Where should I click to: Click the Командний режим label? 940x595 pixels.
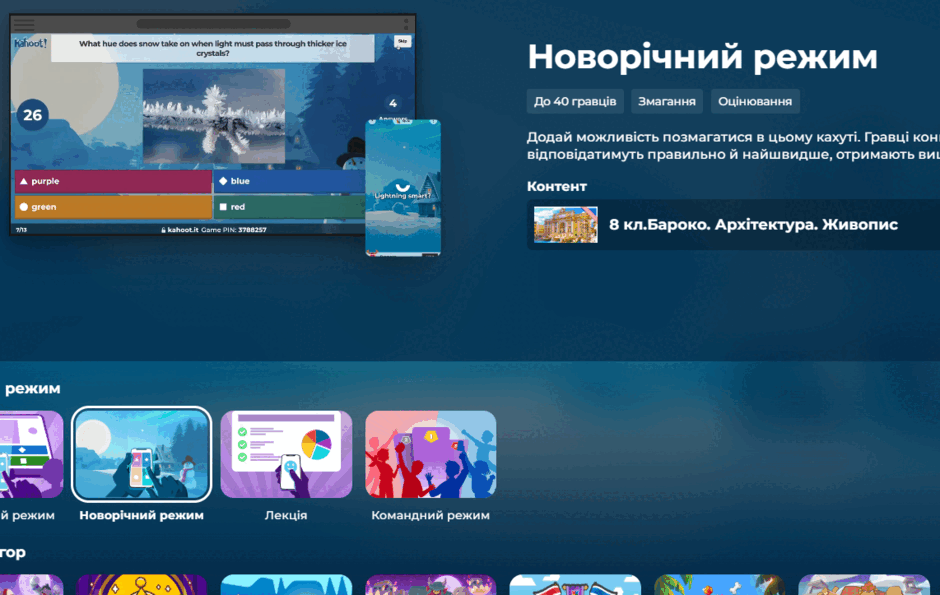click(430, 515)
